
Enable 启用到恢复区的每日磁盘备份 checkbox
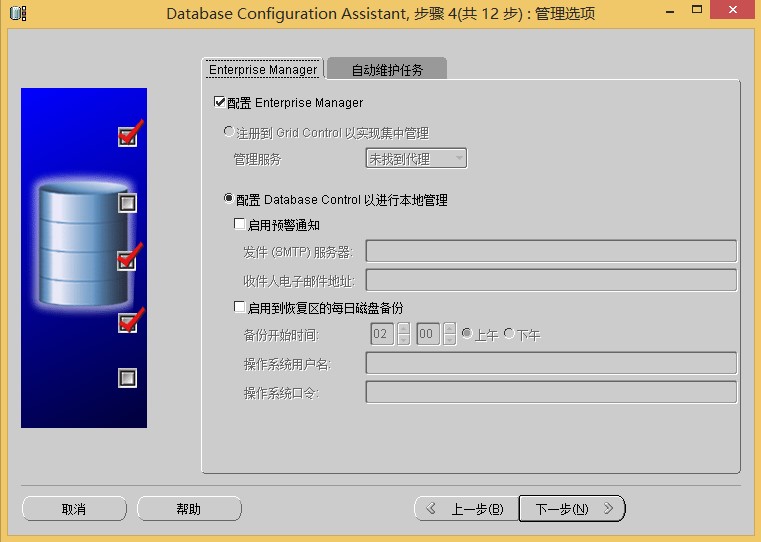click(x=239, y=307)
